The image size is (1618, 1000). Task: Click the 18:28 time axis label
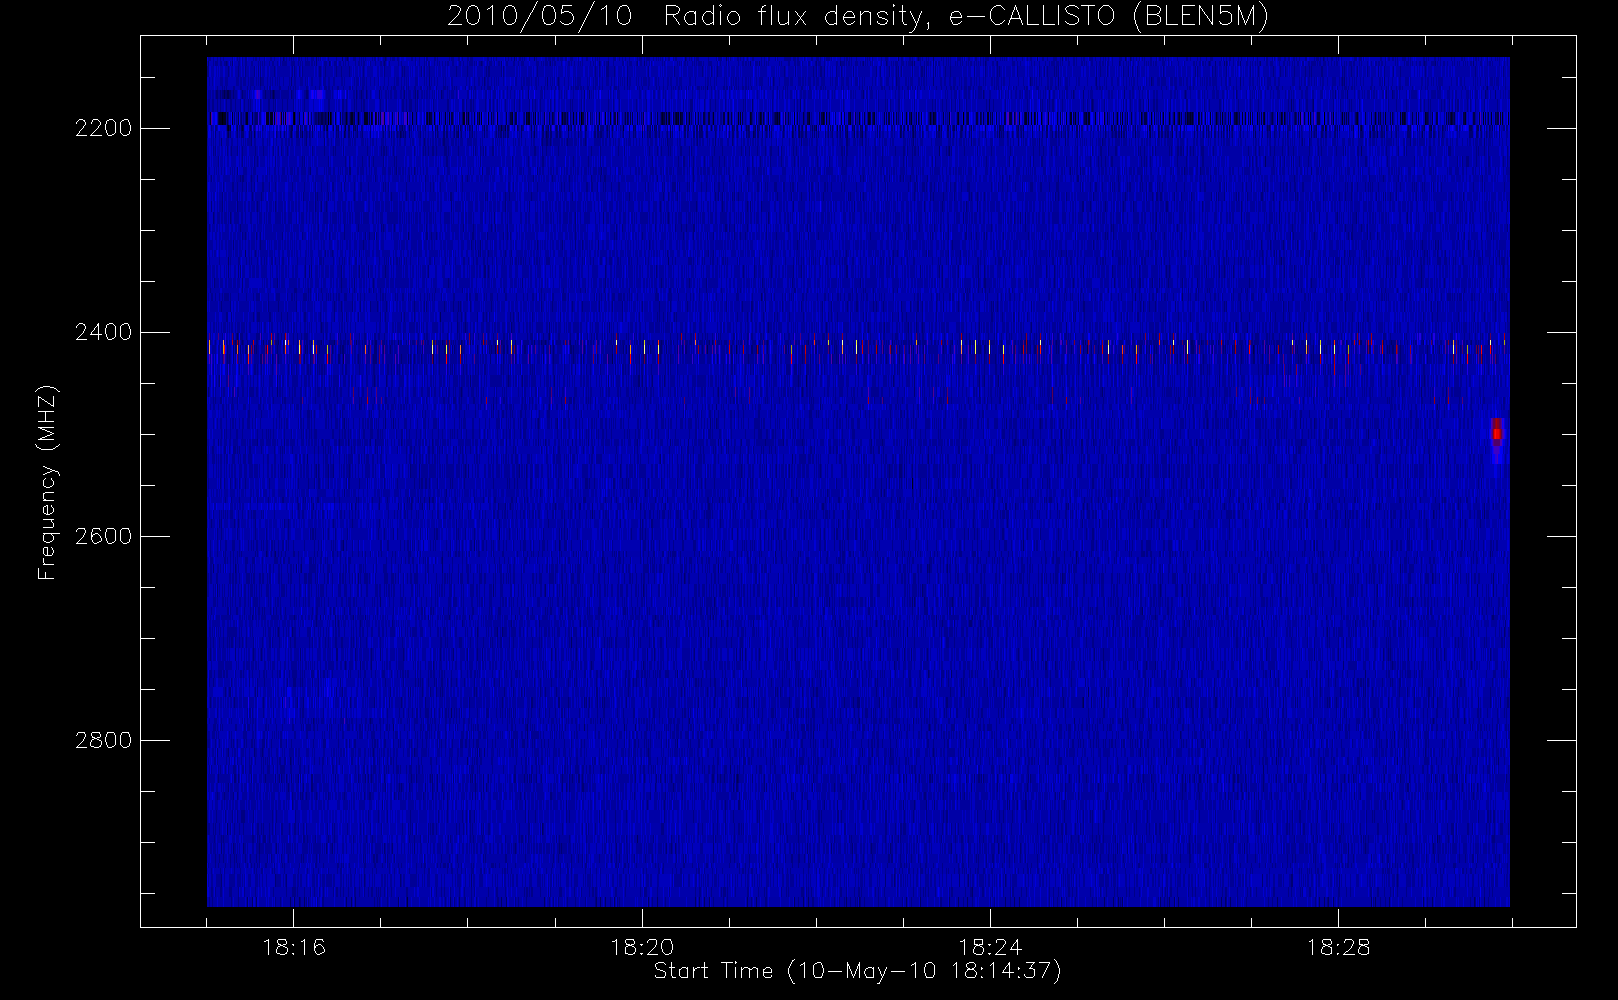(x=1338, y=947)
